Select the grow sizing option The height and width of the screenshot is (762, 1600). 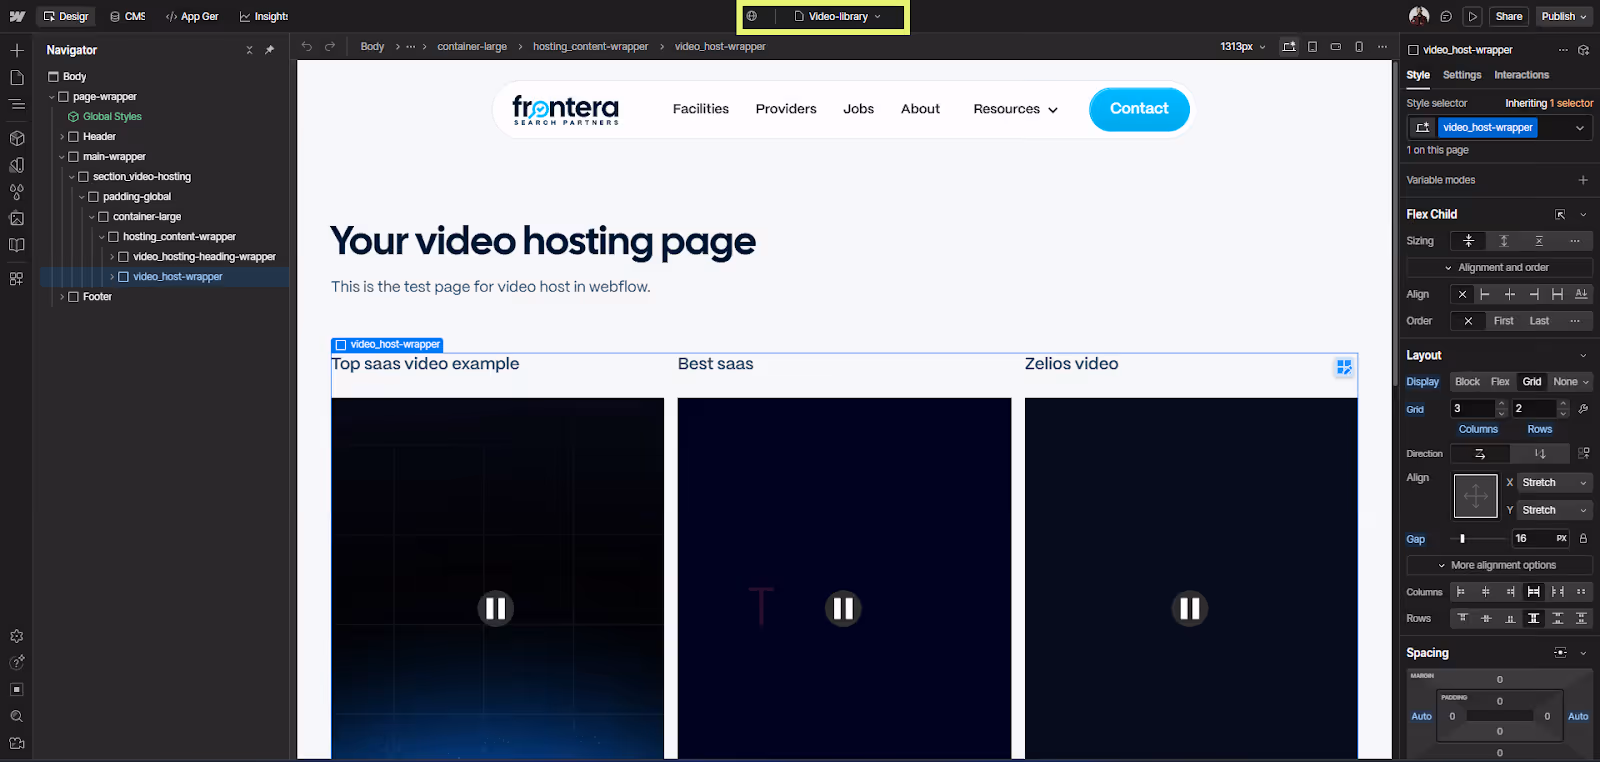click(1504, 241)
